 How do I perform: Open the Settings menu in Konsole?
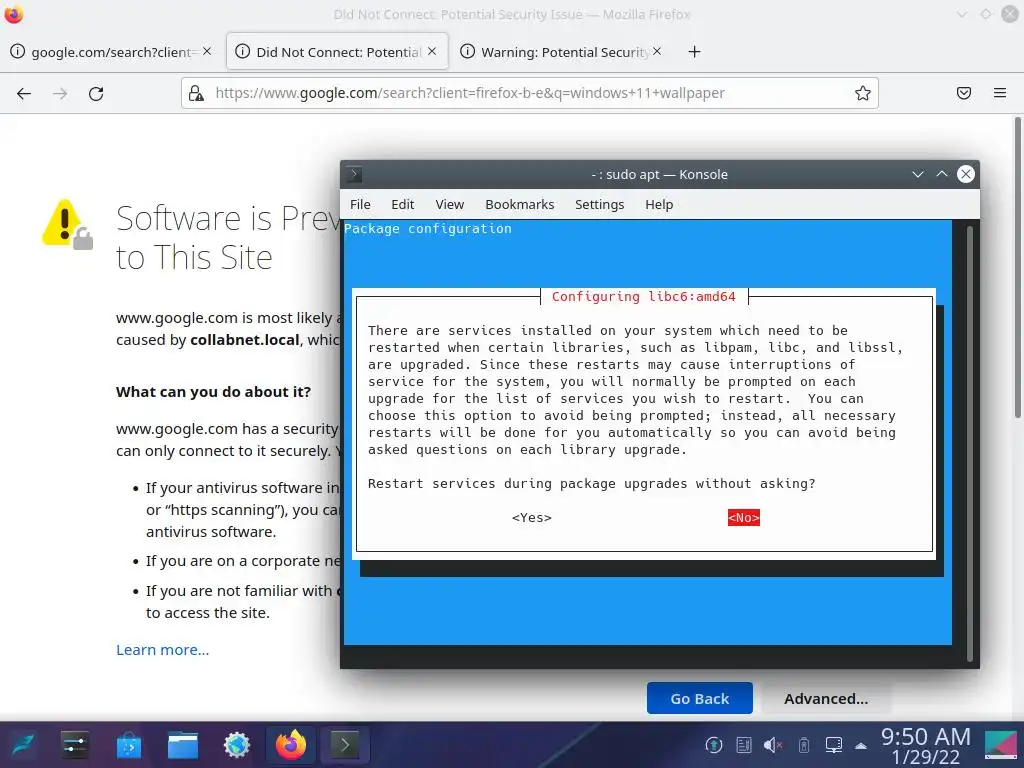(x=600, y=204)
